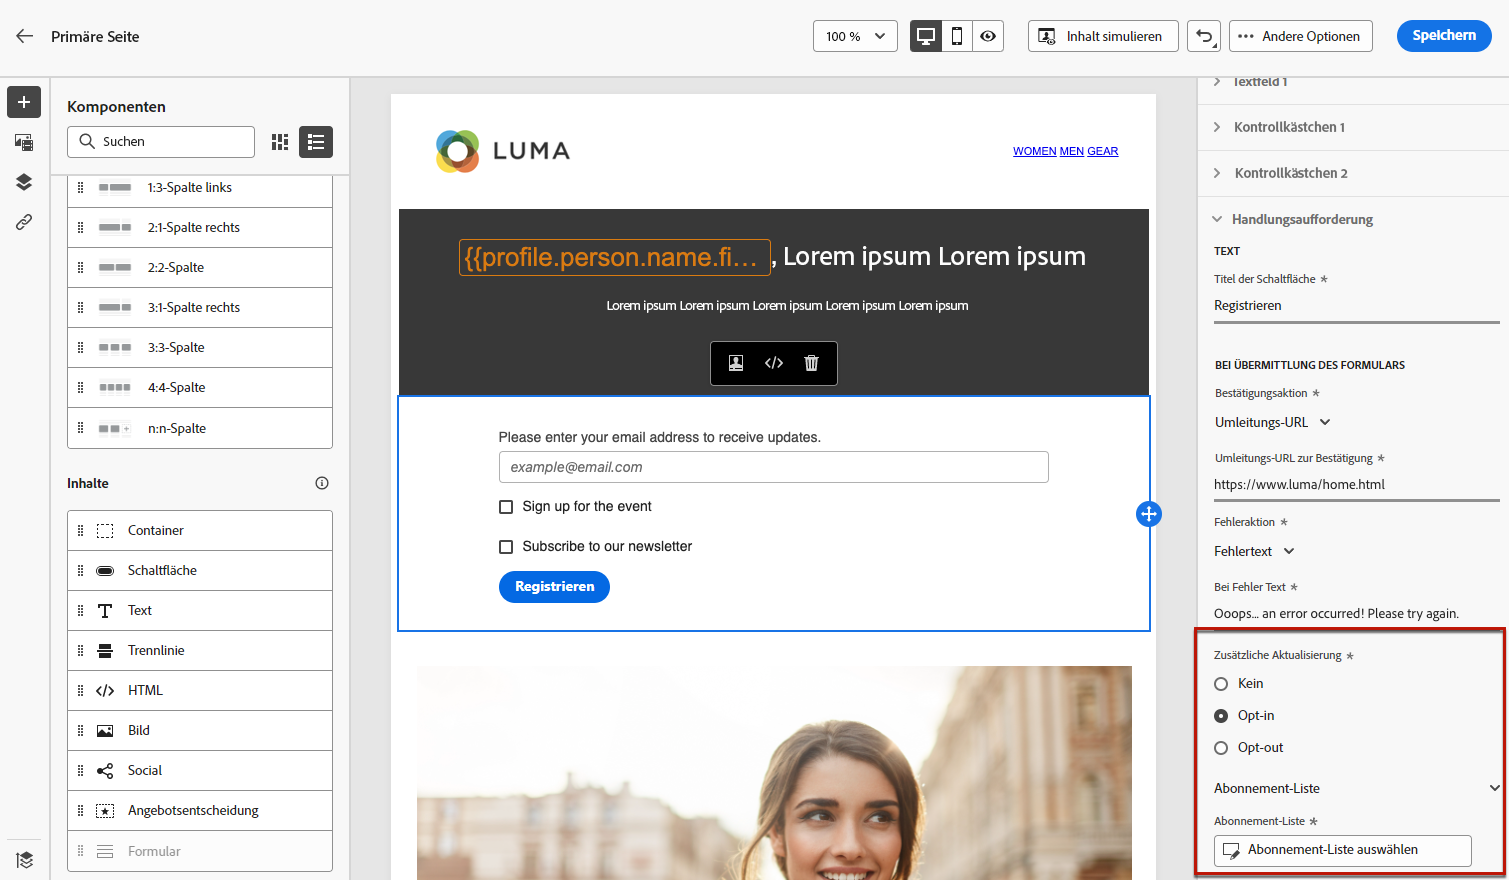Select the HTML content component
Viewport: 1509px width, 880px height.
pos(200,691)
